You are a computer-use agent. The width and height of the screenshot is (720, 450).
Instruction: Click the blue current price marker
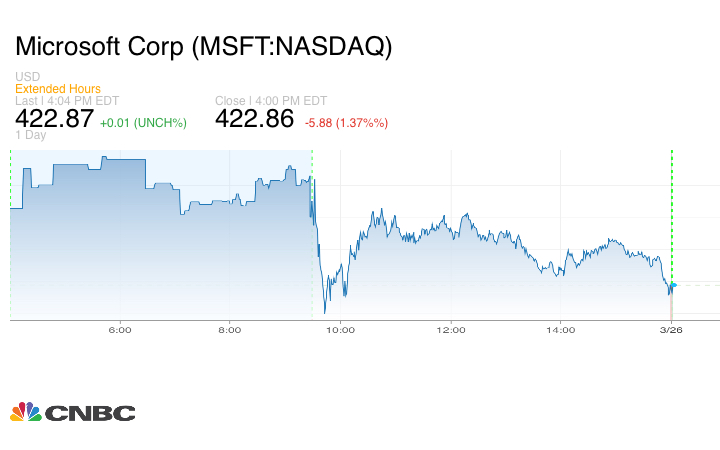[x=673, y=285]
